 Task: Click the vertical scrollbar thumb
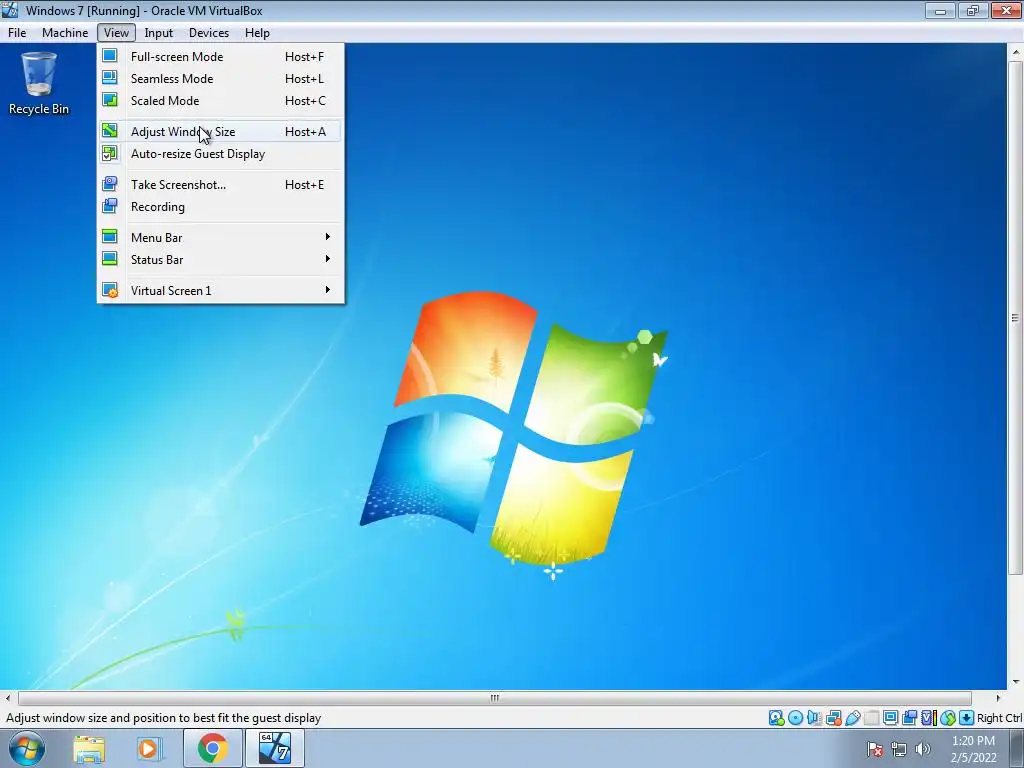click(1015, 318)
